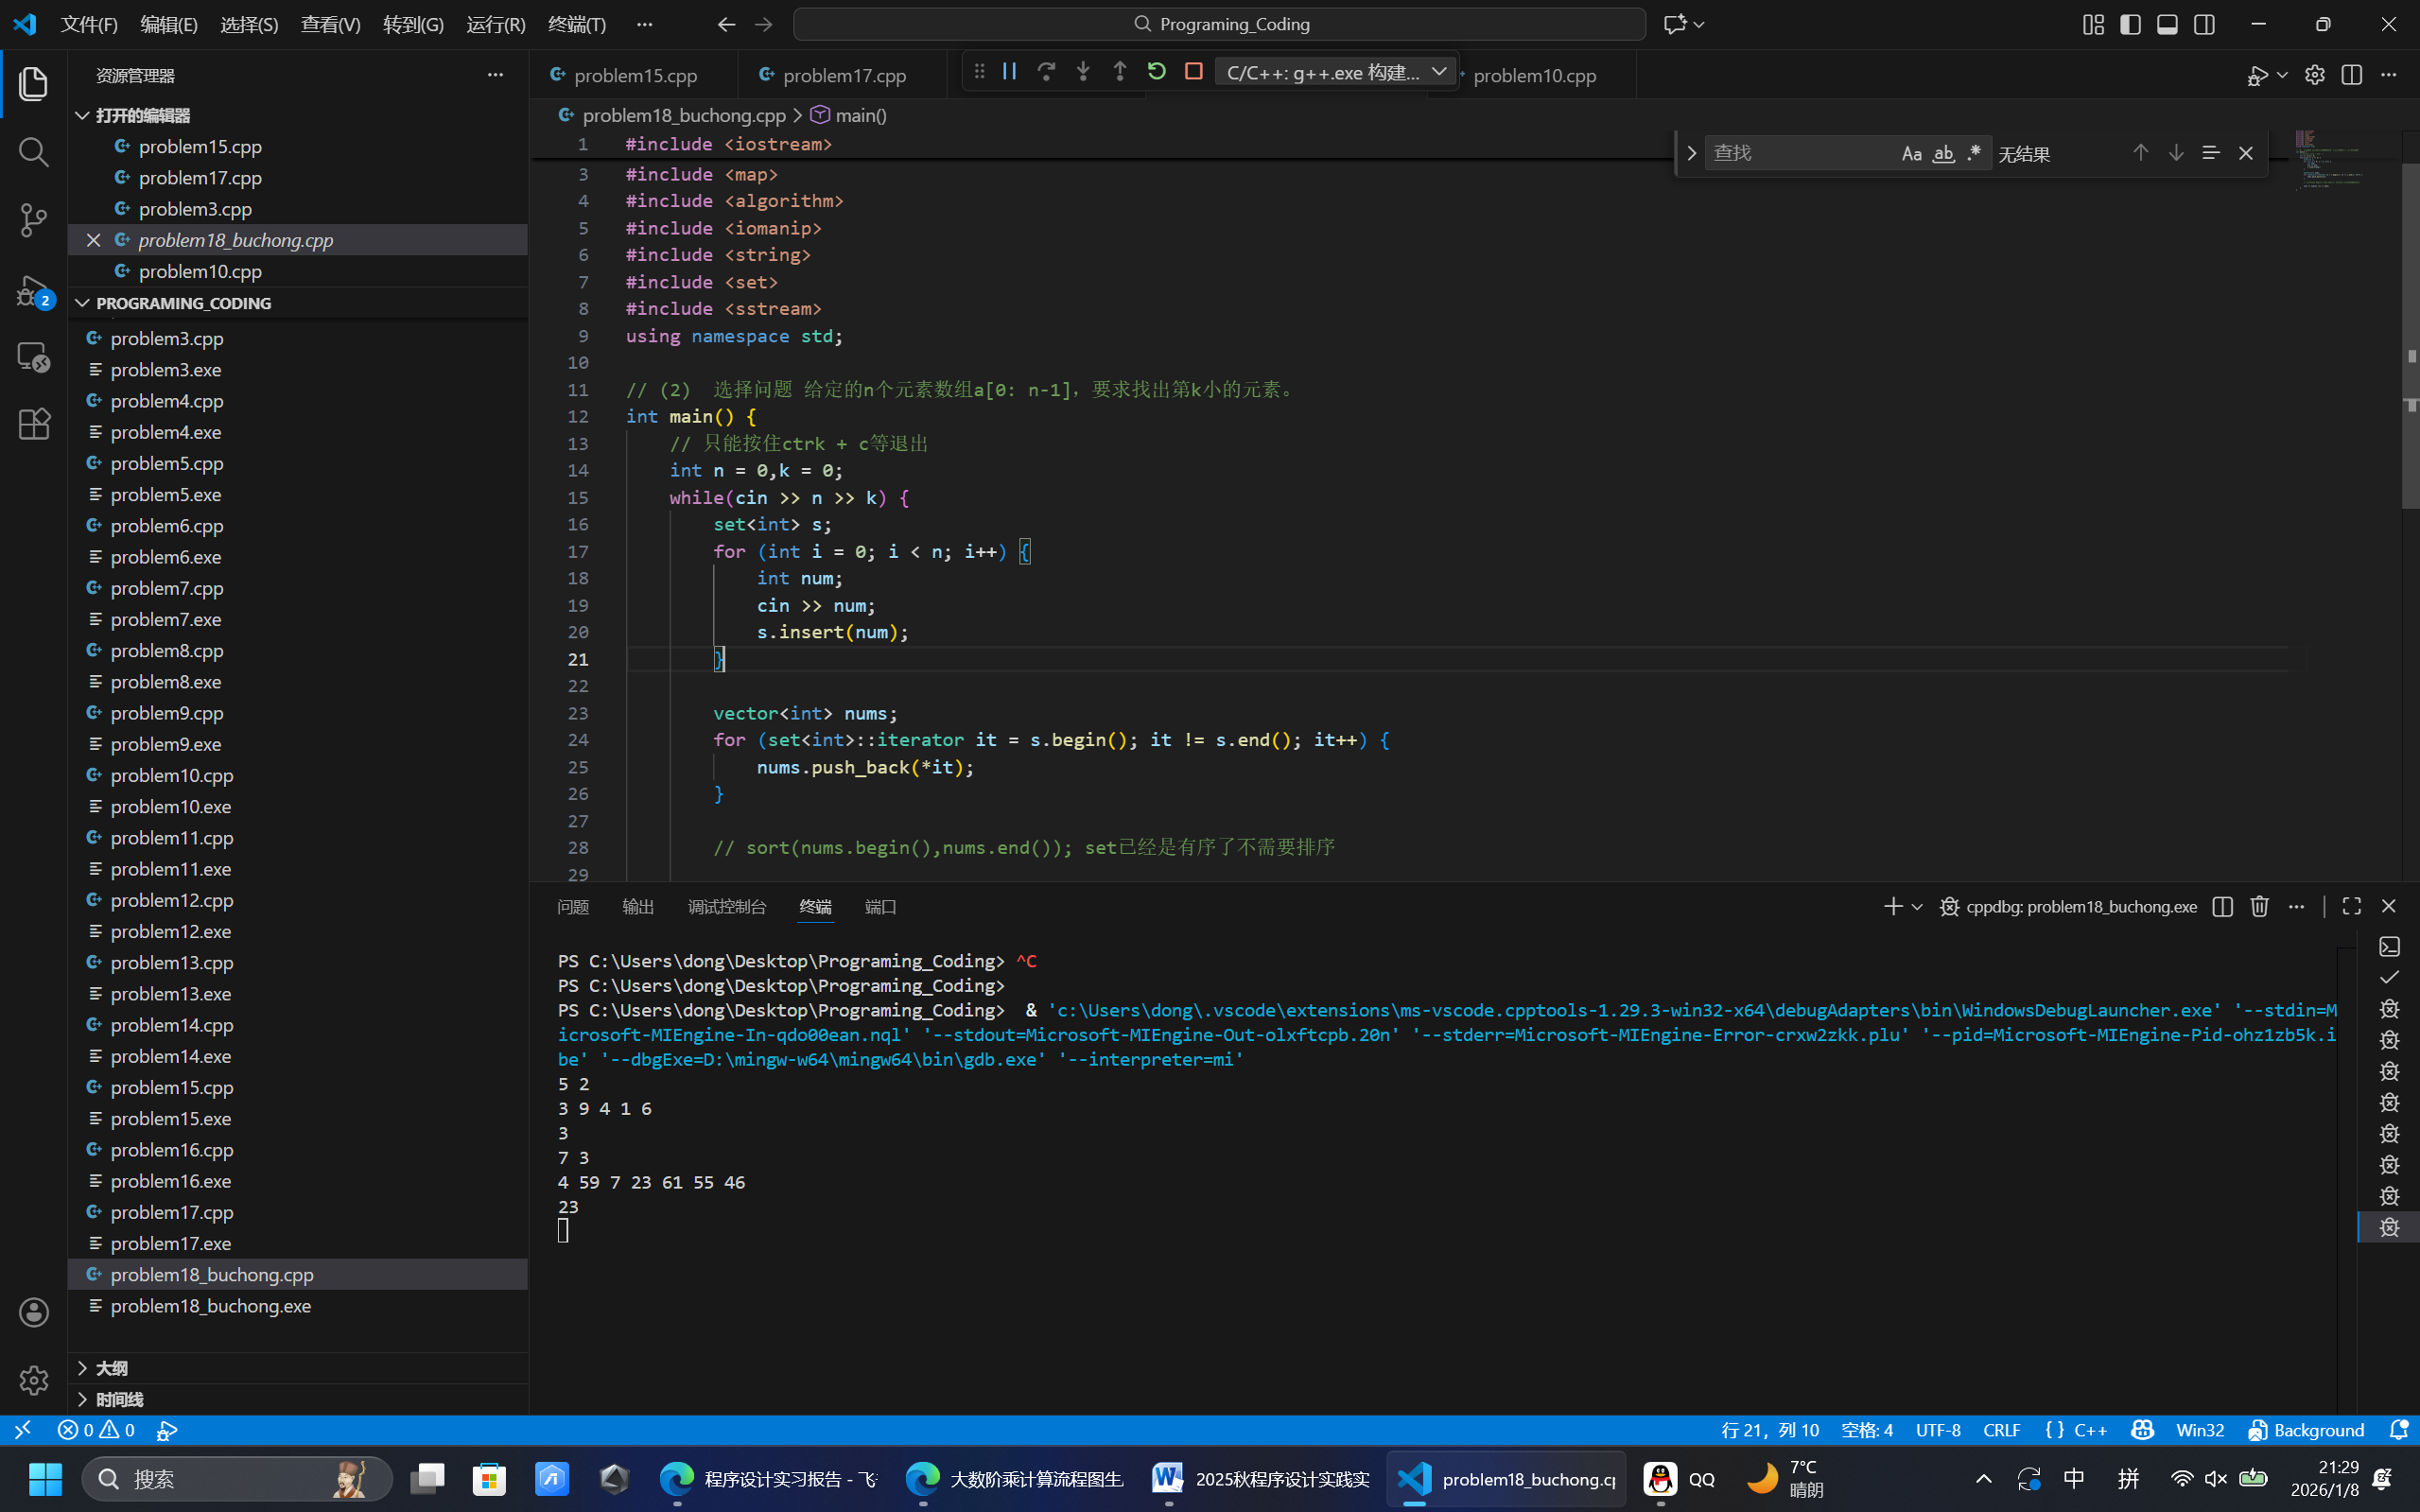Toggle Match Whole Word in find
The width and height of the screenshot is (2420, 1512).
1943,153
